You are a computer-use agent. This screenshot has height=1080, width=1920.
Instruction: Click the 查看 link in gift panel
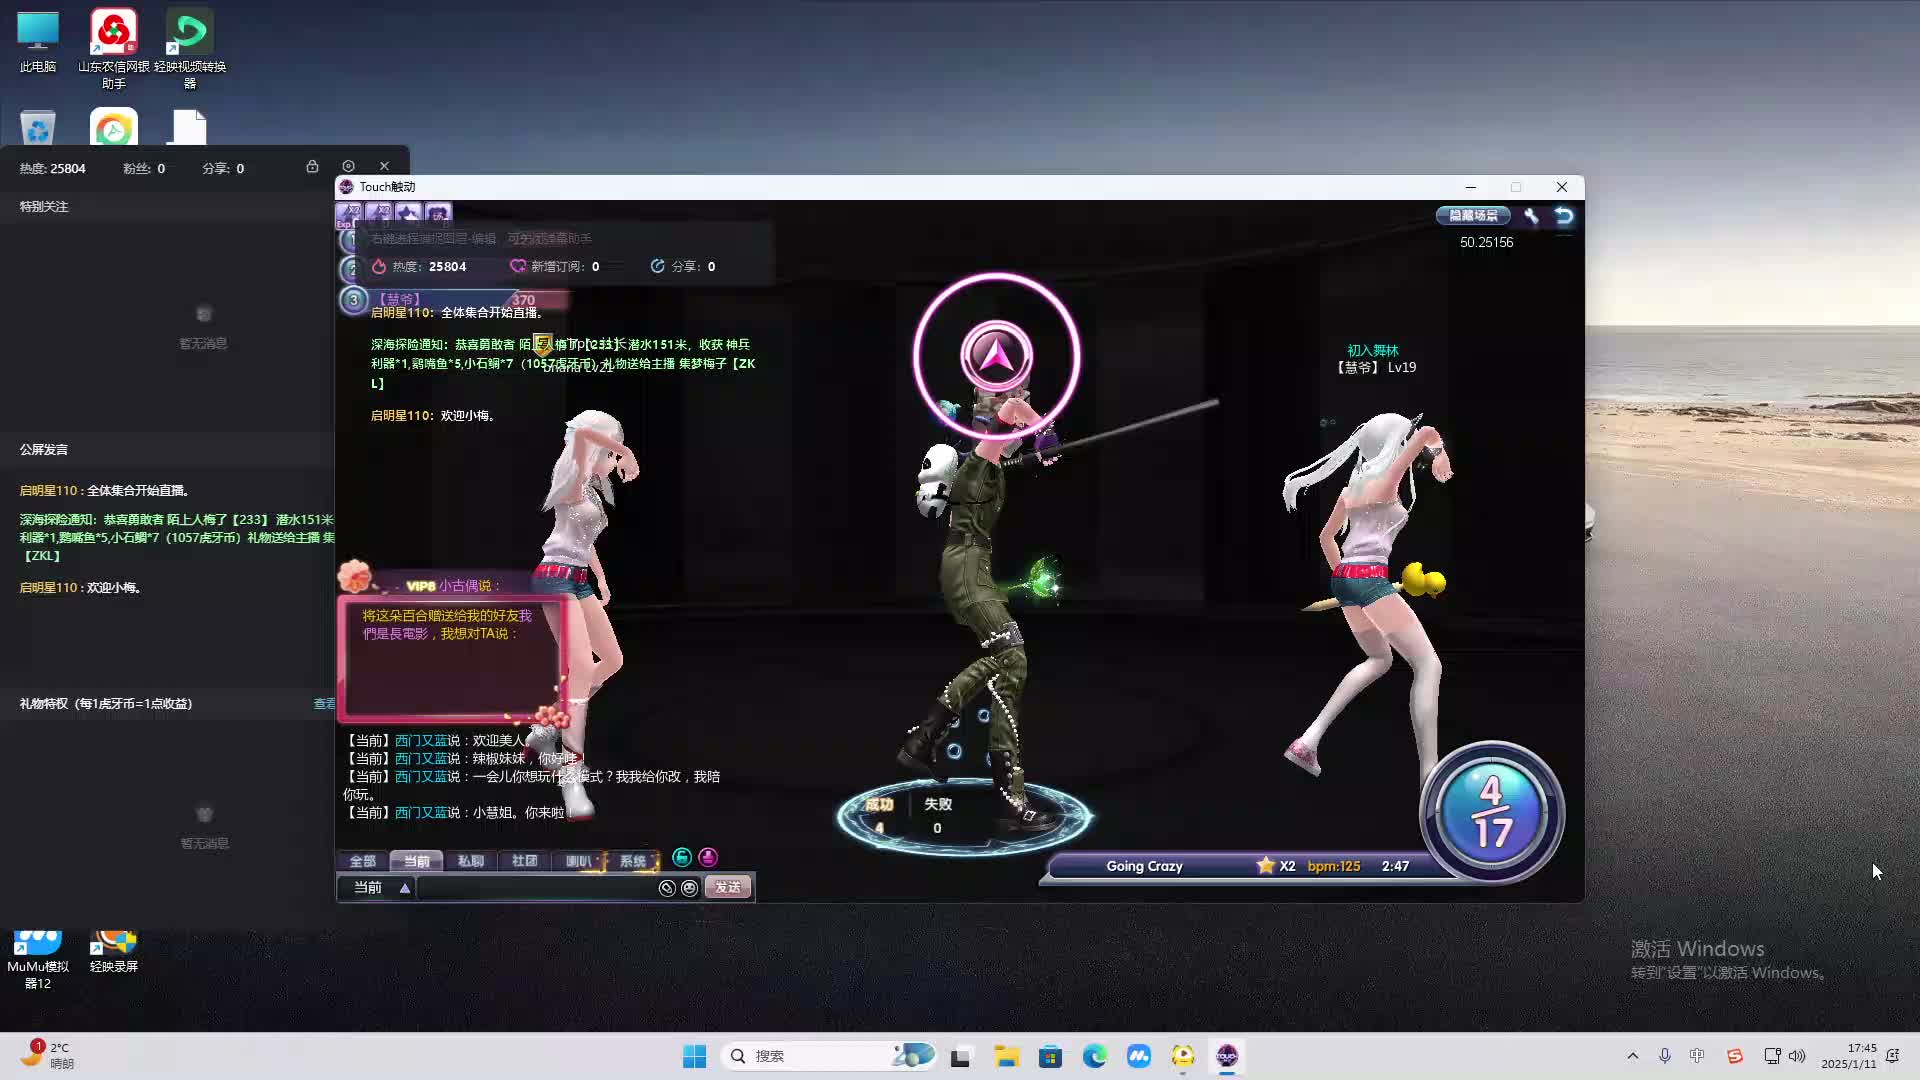[324, 704]
